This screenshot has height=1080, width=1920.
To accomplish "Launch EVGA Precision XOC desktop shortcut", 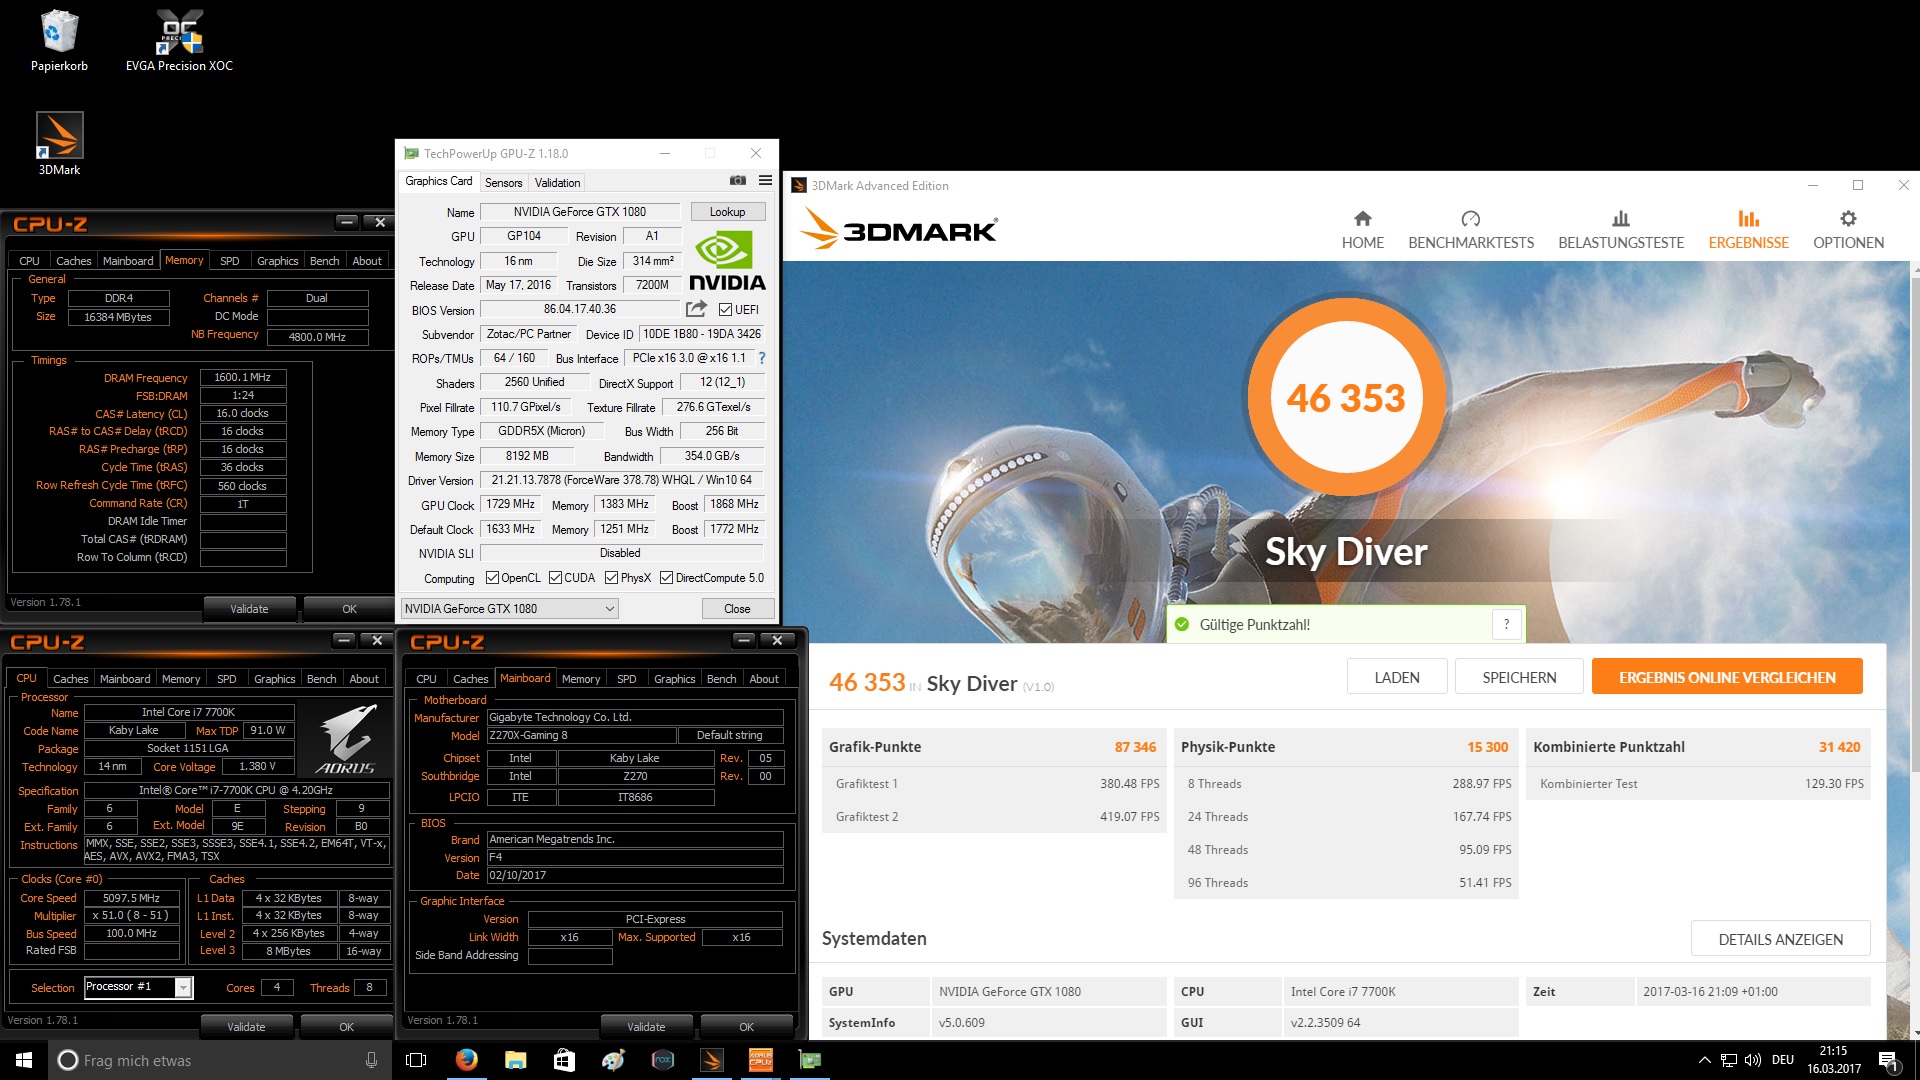I will coord(179,40).
